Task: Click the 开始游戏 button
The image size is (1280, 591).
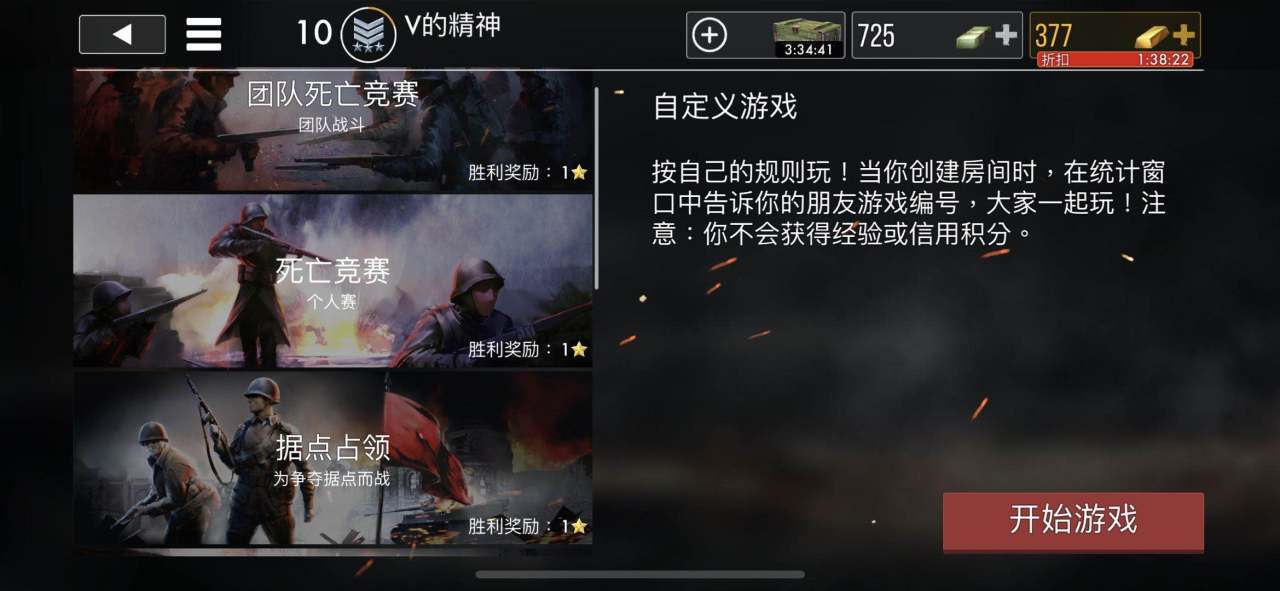Action: point(1073,521)
